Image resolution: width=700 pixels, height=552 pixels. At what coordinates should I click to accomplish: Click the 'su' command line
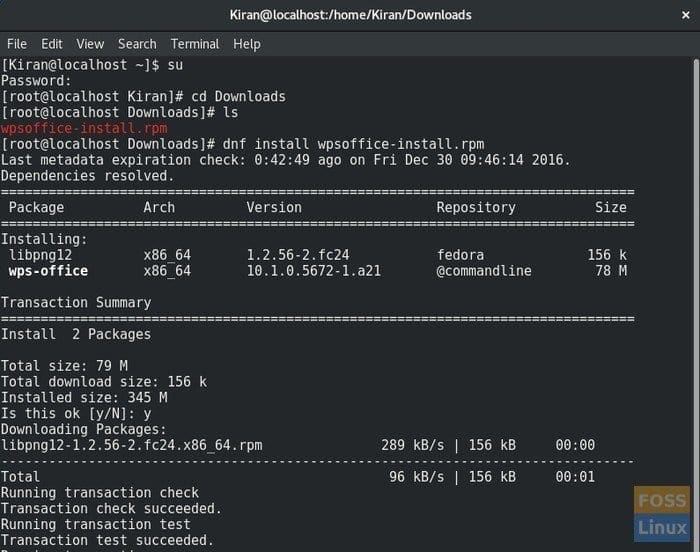(x=92, y=65)
